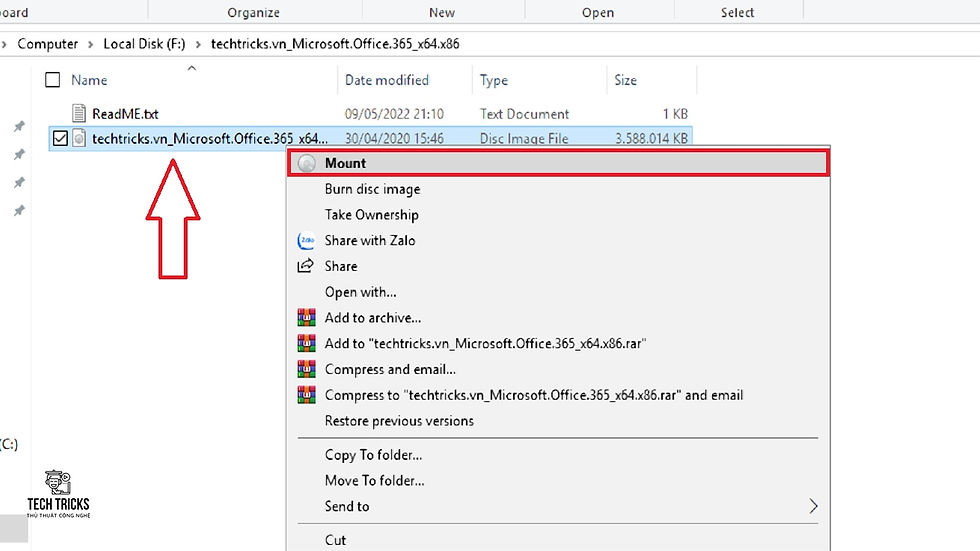Click Computer in the address breadcrumb
This screenshot has width=980, height=551.
pyautogui.click(x=48, y=44)
